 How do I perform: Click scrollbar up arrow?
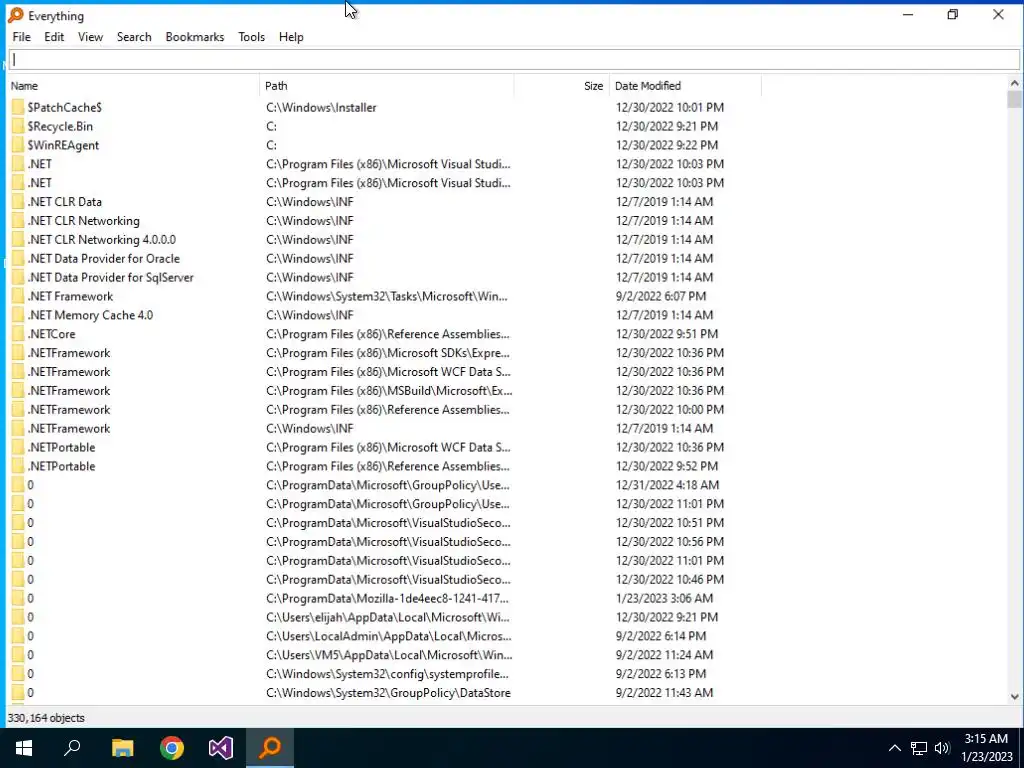1014,84
